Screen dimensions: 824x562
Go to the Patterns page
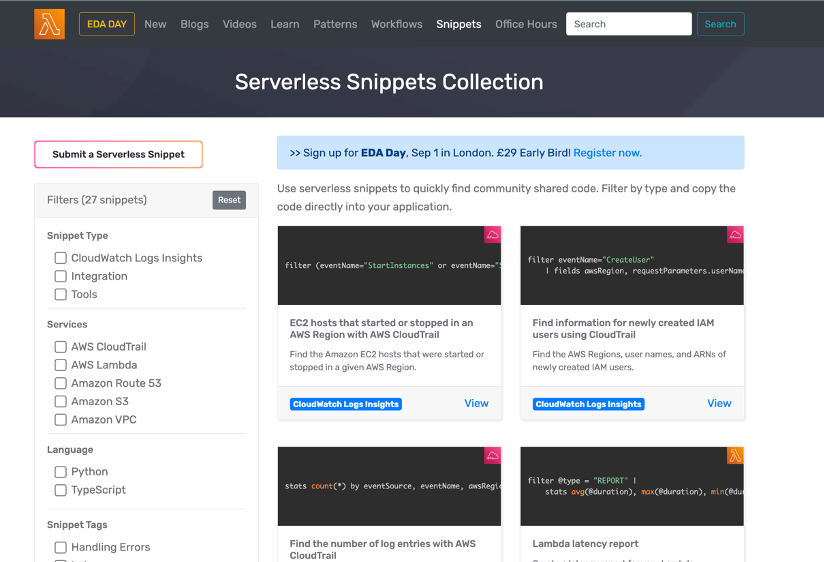coord(335,24)
